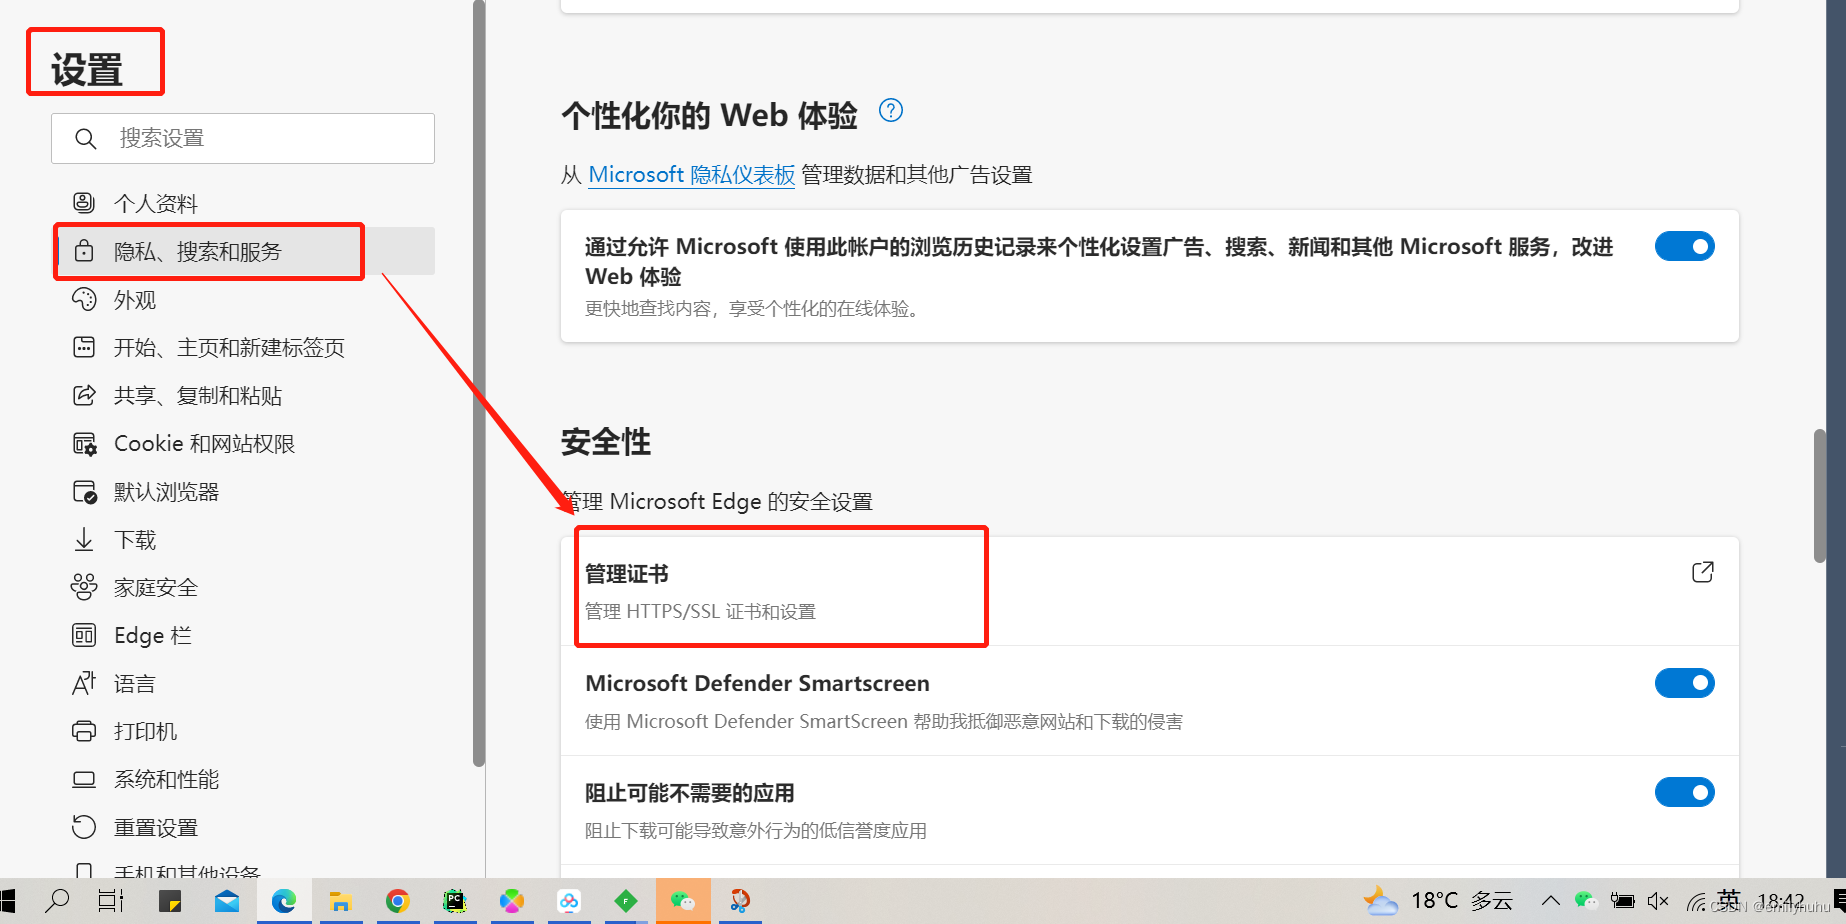Click printer icon beside 打印机
This screenshot has height=924, width=1846.
click(84, 731)
